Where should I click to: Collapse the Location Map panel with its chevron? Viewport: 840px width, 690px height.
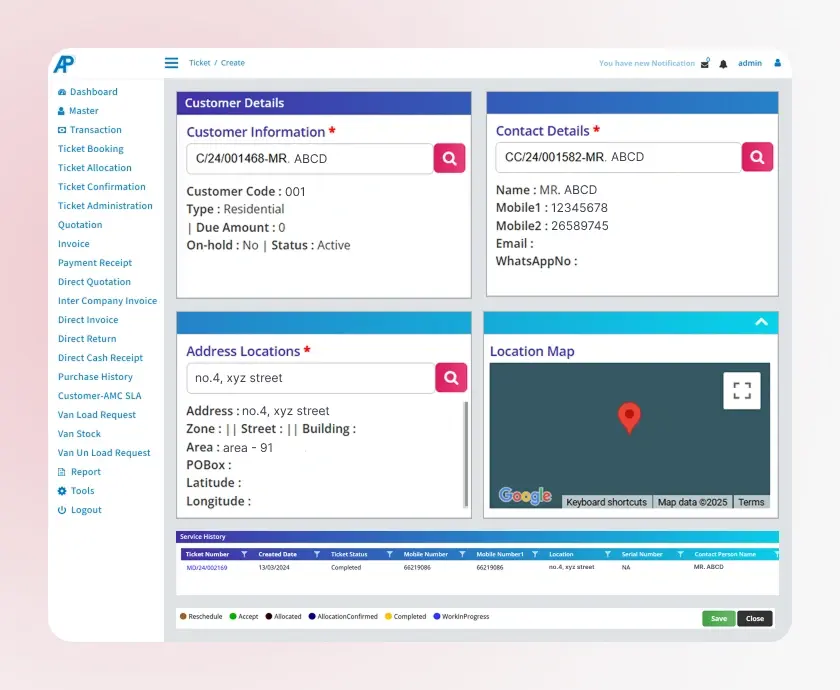[761, 322]
